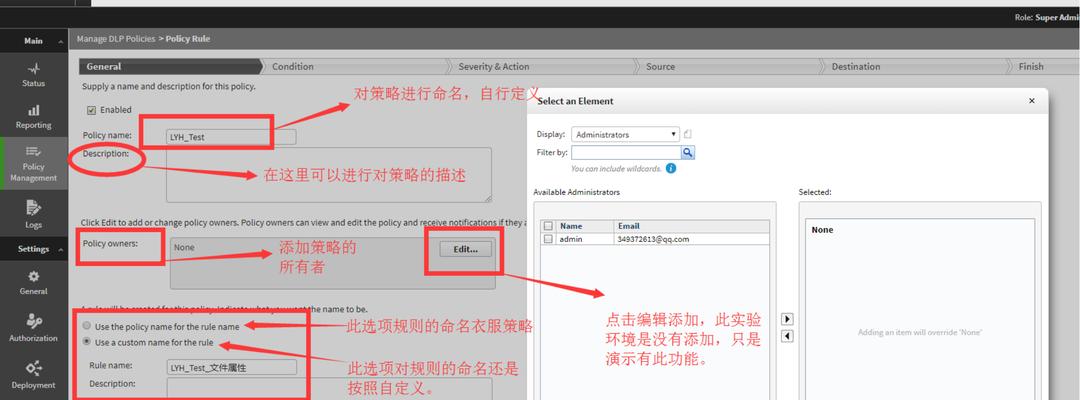Click the 349372613@qq.com email cell

(654, 239)
